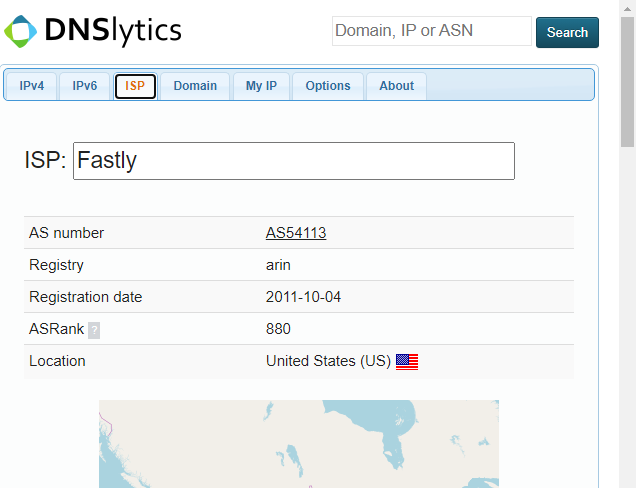Click the scrollbar down arrow

(x=627, y=480)
